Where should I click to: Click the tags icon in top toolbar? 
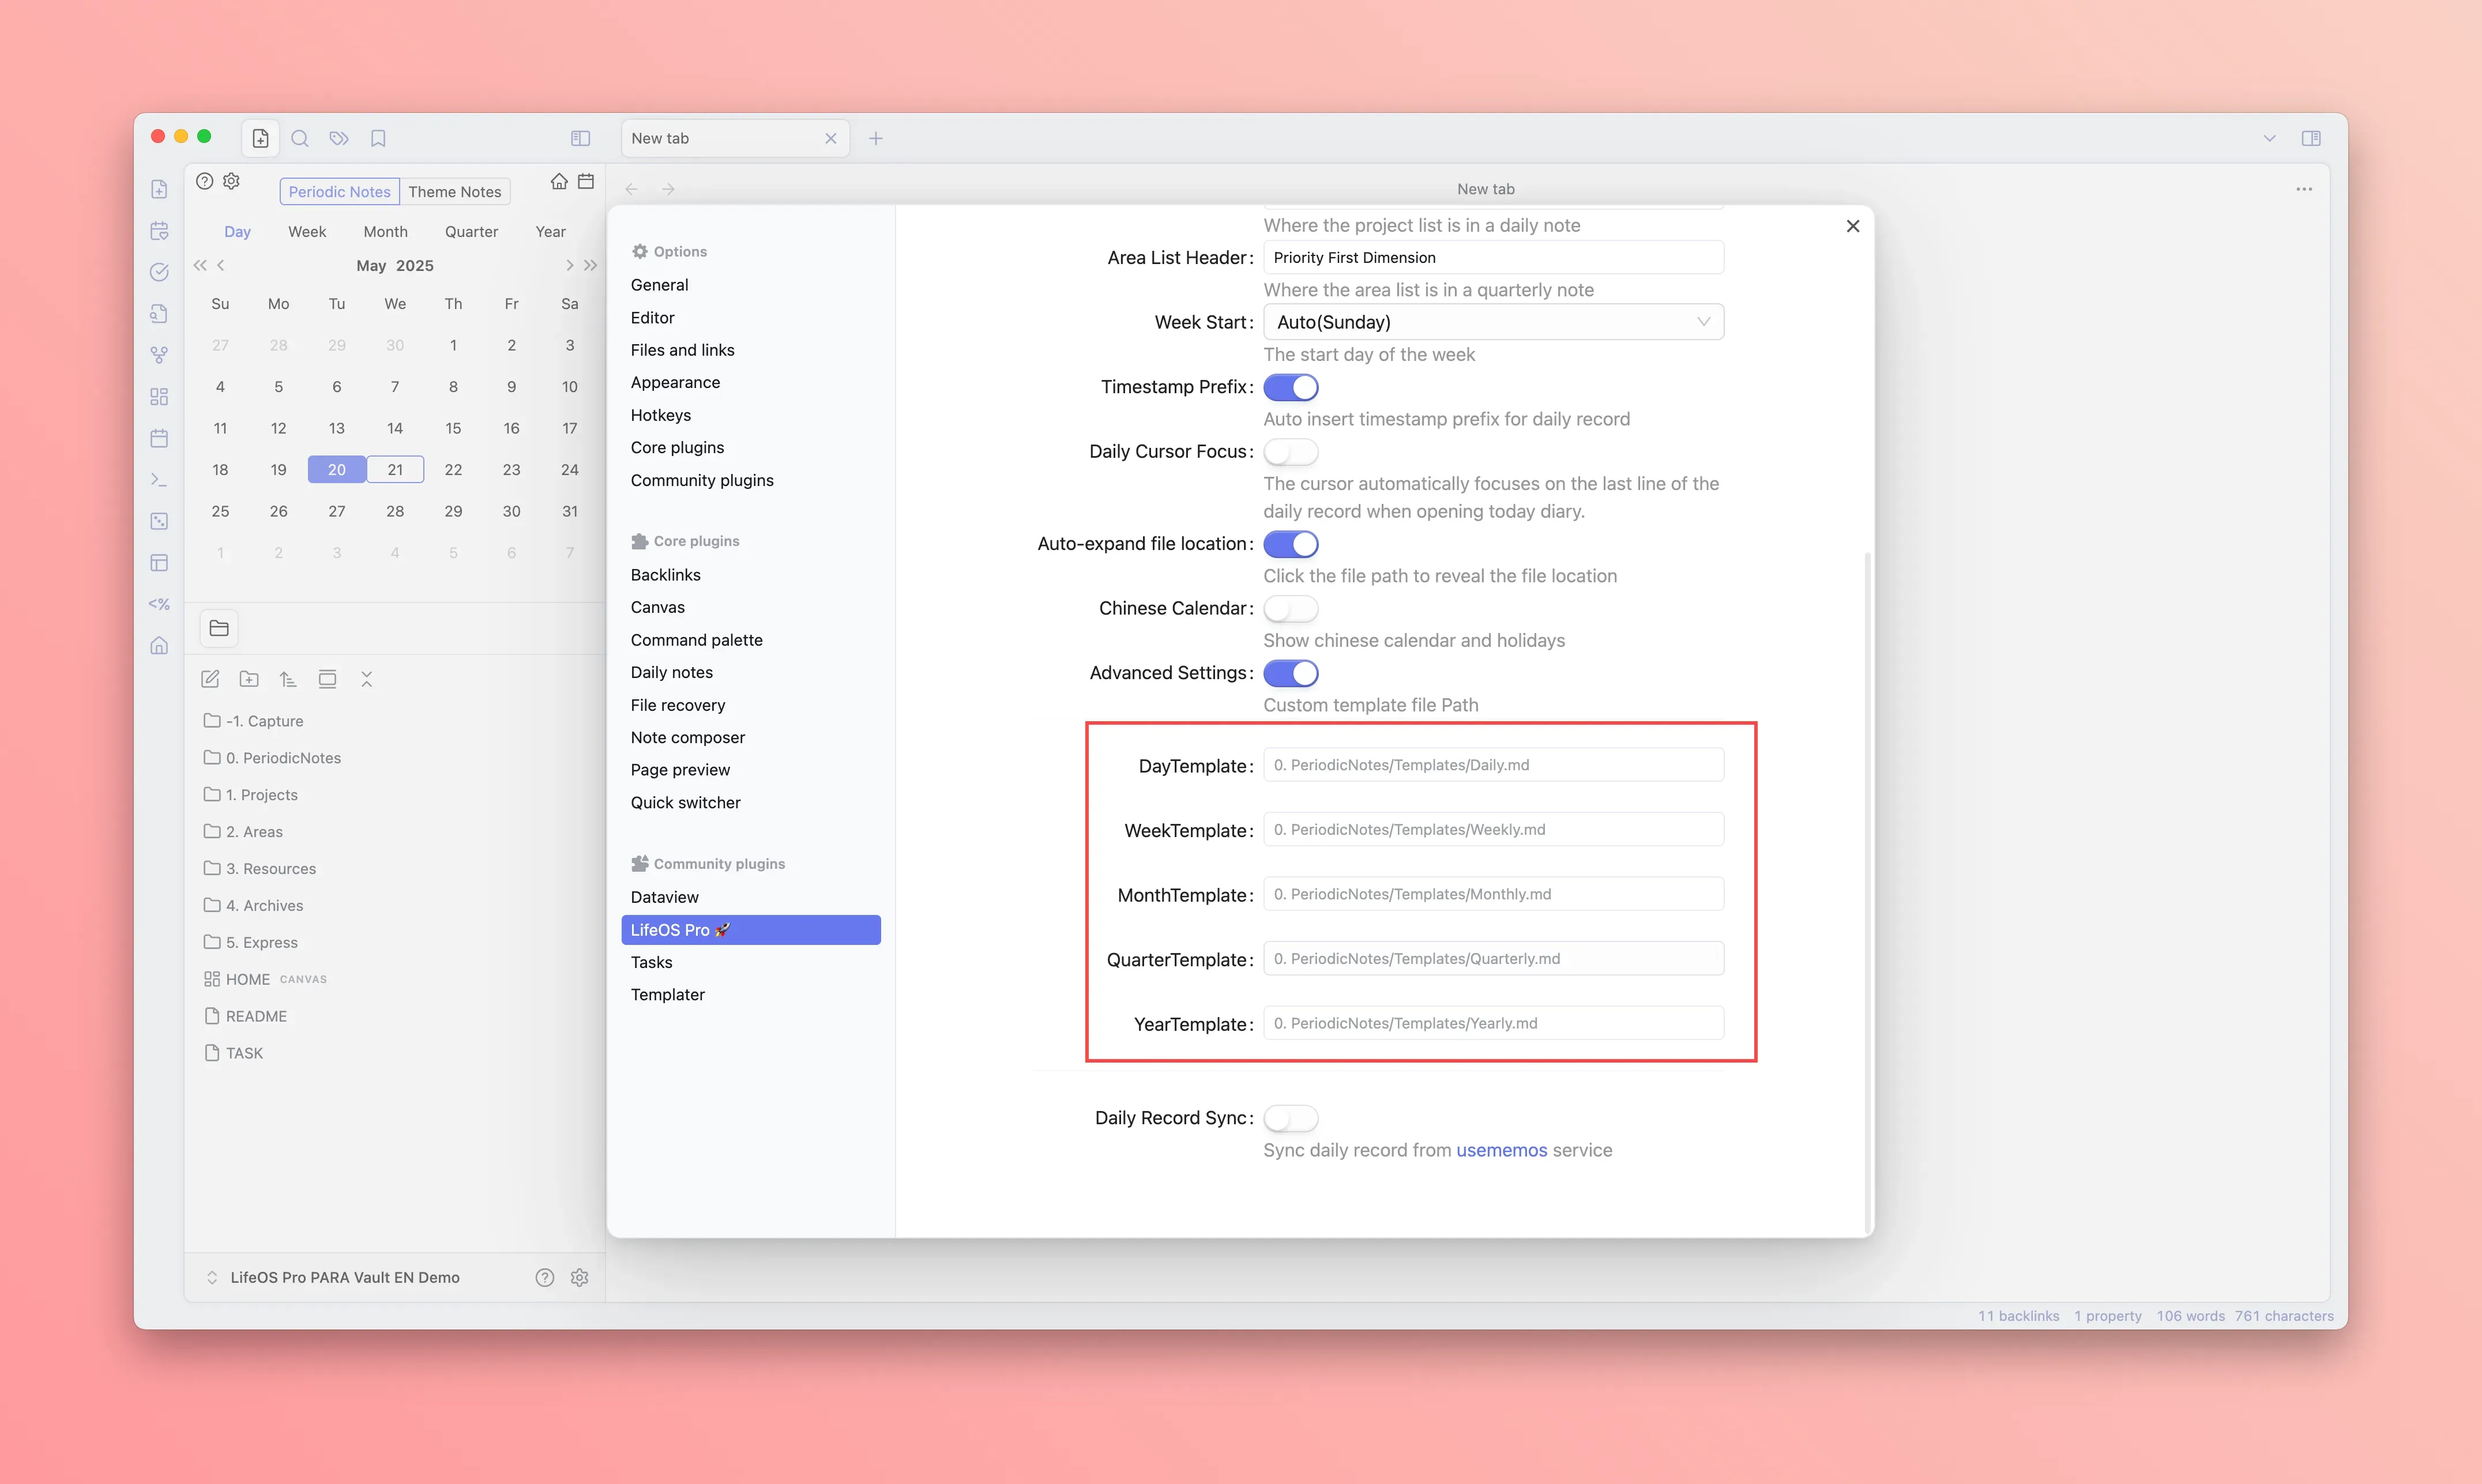pos(339,138)
